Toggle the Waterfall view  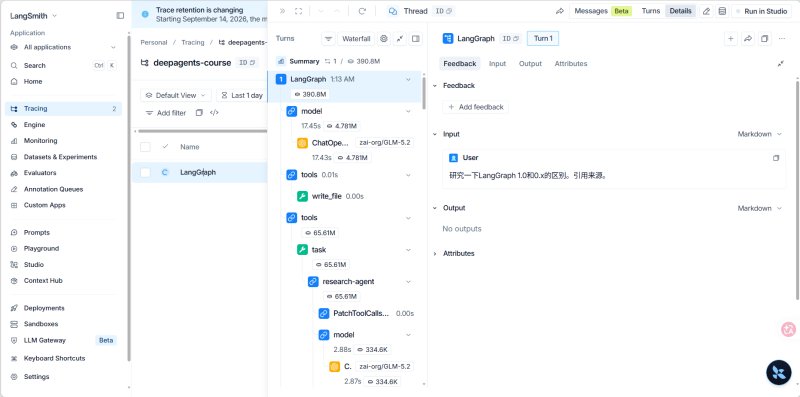click(x=356, y=39)
